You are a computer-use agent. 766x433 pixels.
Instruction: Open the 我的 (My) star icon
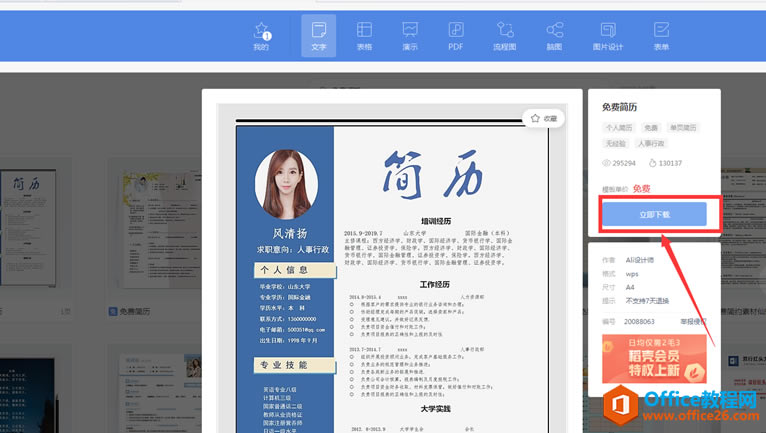click(x=261, y=35)
